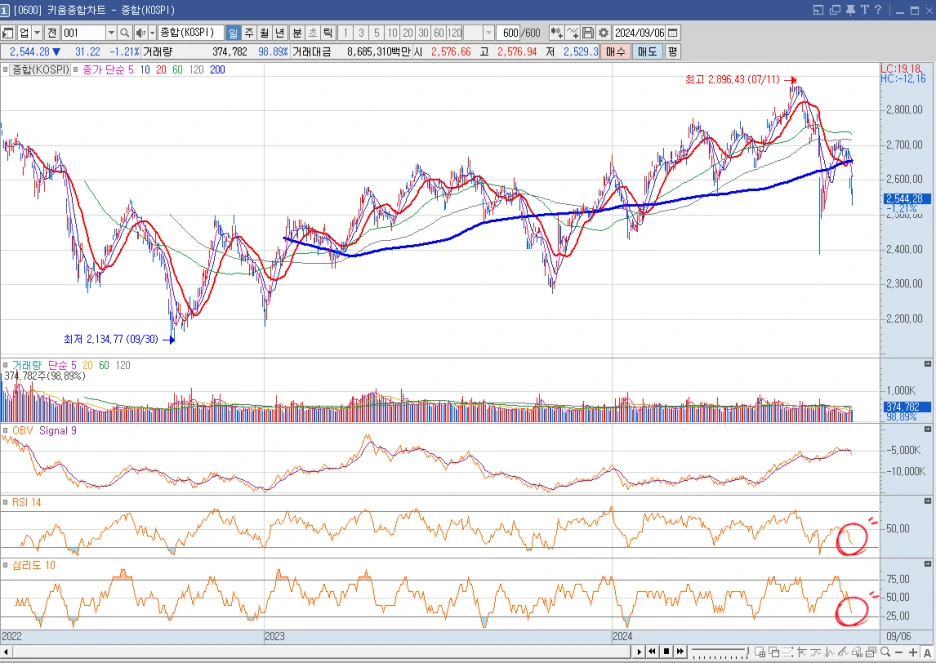
Task: Select yearly period button 년
Action: (x=280, y=33)
